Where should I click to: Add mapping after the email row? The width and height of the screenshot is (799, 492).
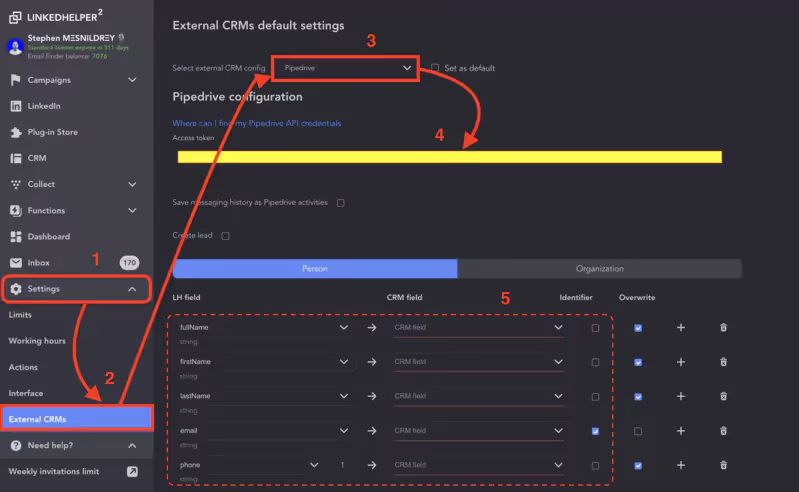click(681, 431)
